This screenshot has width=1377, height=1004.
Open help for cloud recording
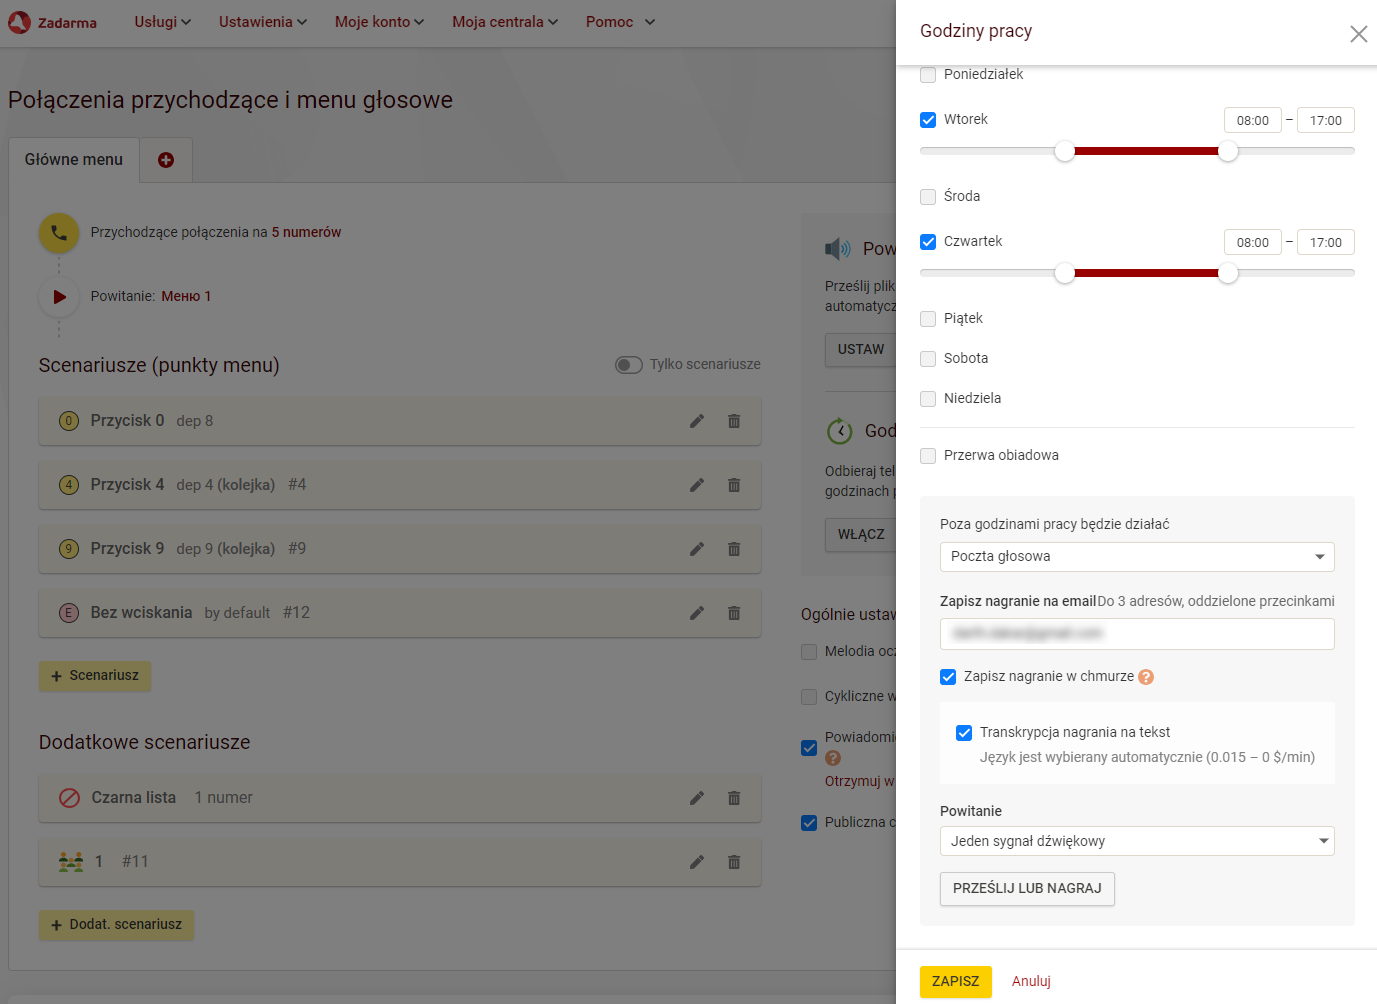pyautogui.click(x=1146, y=677)
